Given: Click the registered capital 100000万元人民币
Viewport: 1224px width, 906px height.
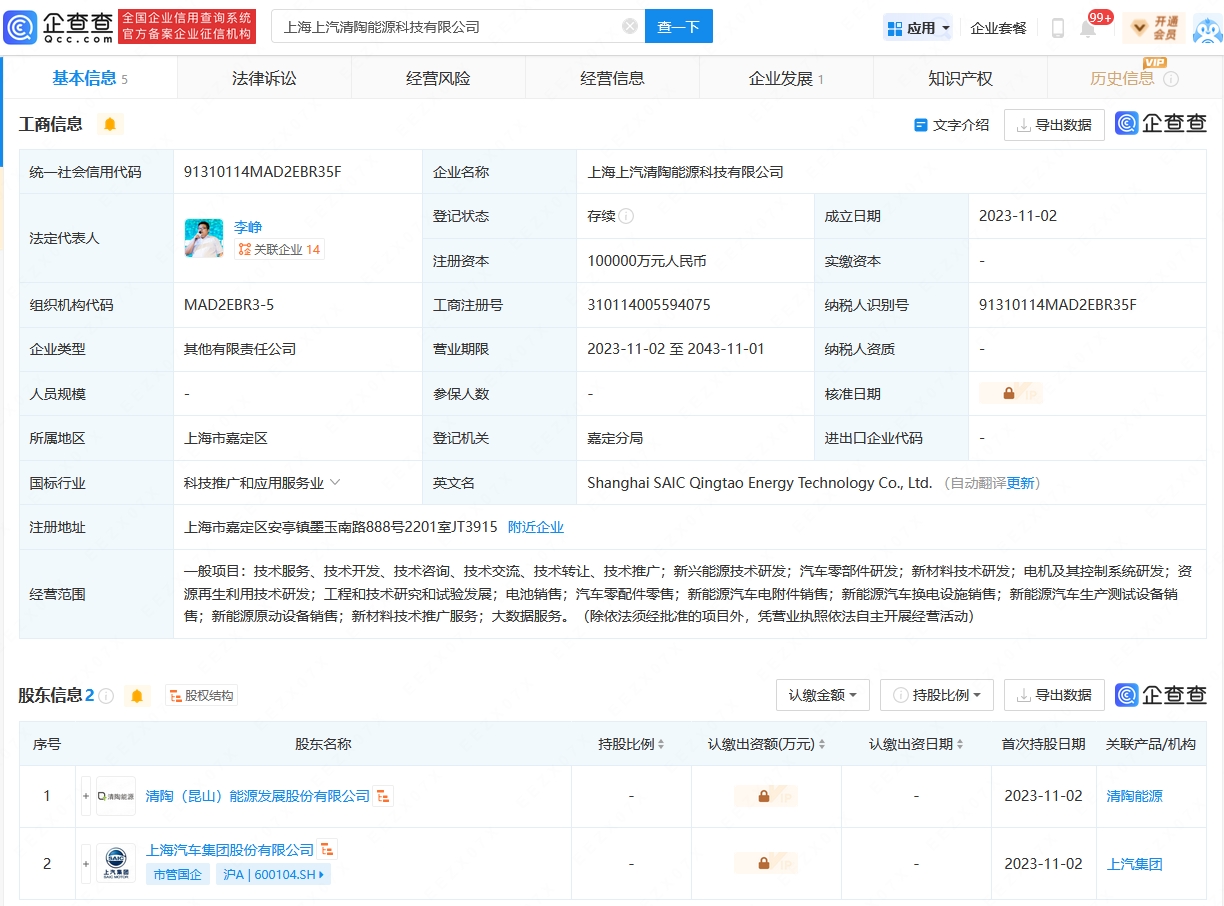Looking at the screenshot, I should point(647,261).
